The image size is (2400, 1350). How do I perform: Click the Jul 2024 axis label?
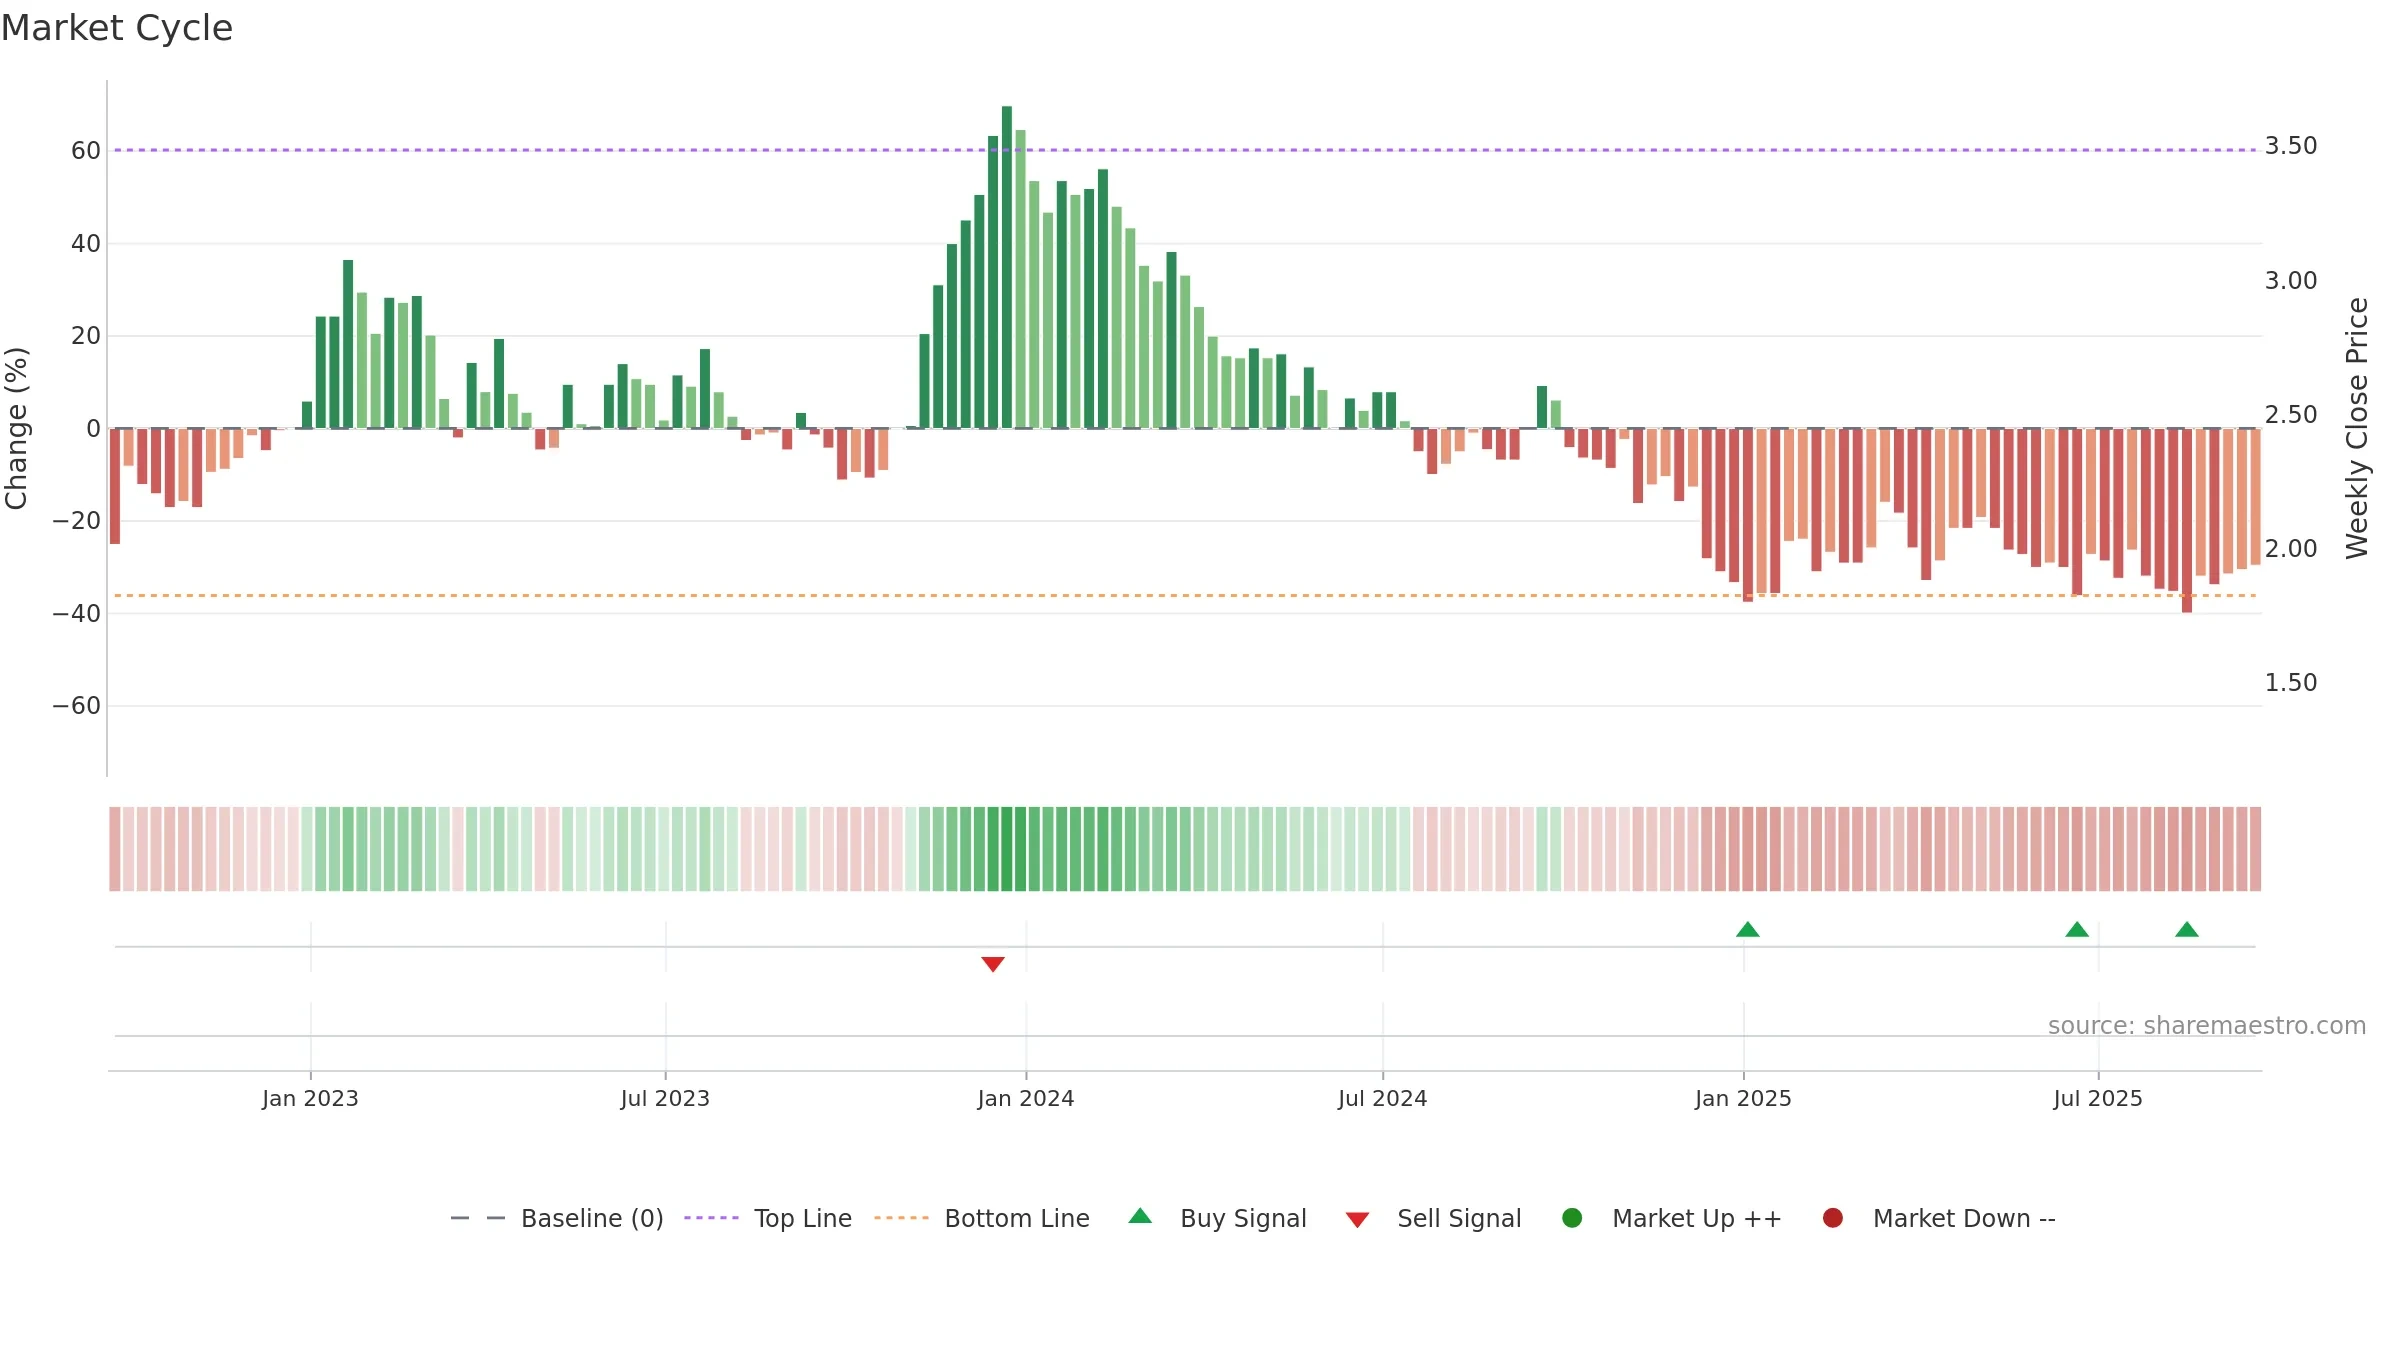tap(1383, 1098)
